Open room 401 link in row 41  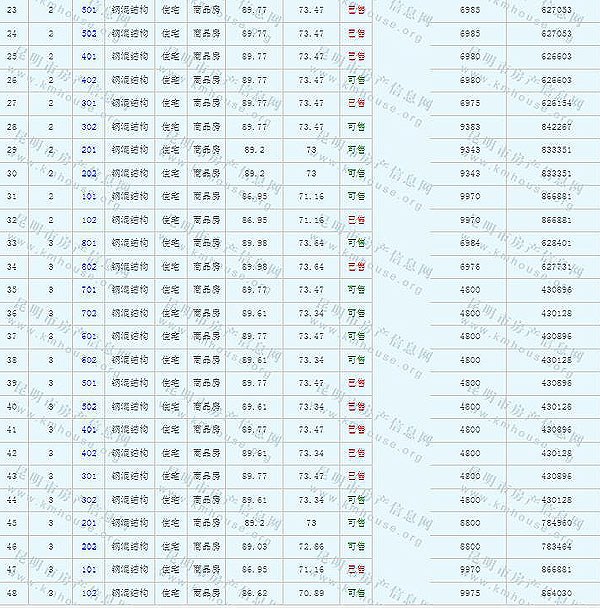tap(88, 430)
